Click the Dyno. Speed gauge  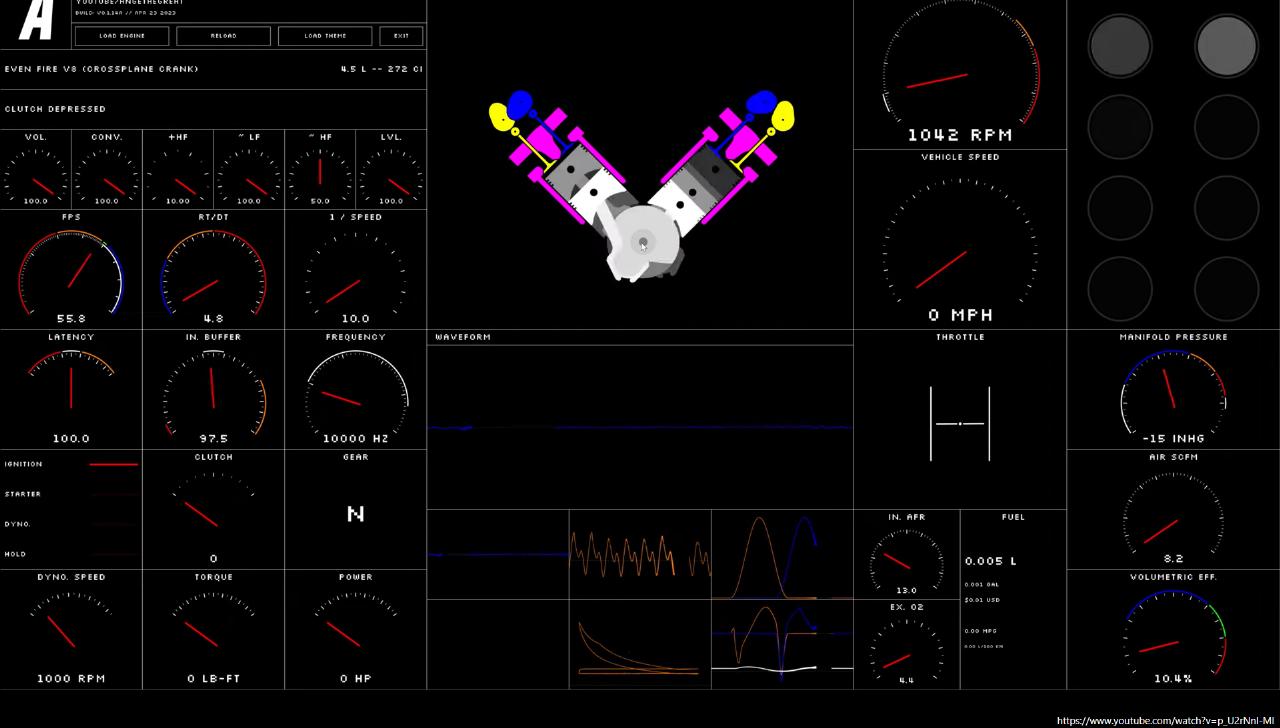[71, 630]
